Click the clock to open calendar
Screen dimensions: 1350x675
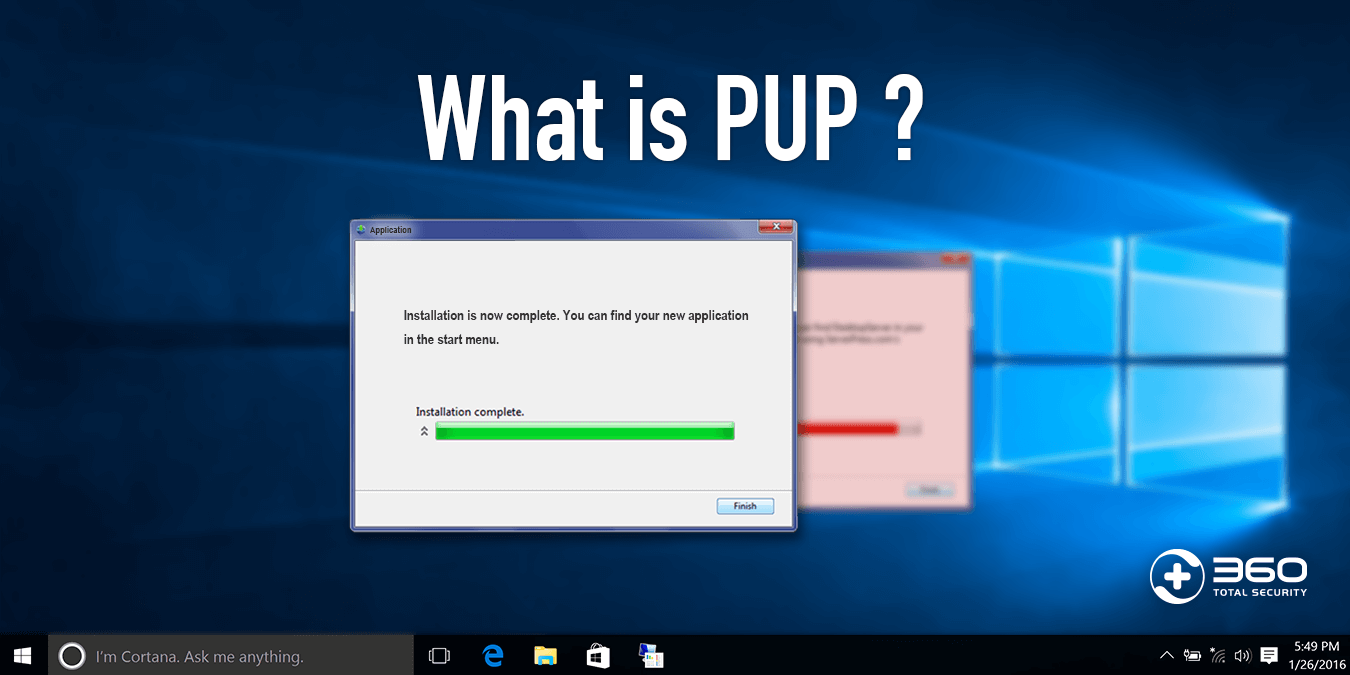pyautogui.click(x=1316, y=655)
